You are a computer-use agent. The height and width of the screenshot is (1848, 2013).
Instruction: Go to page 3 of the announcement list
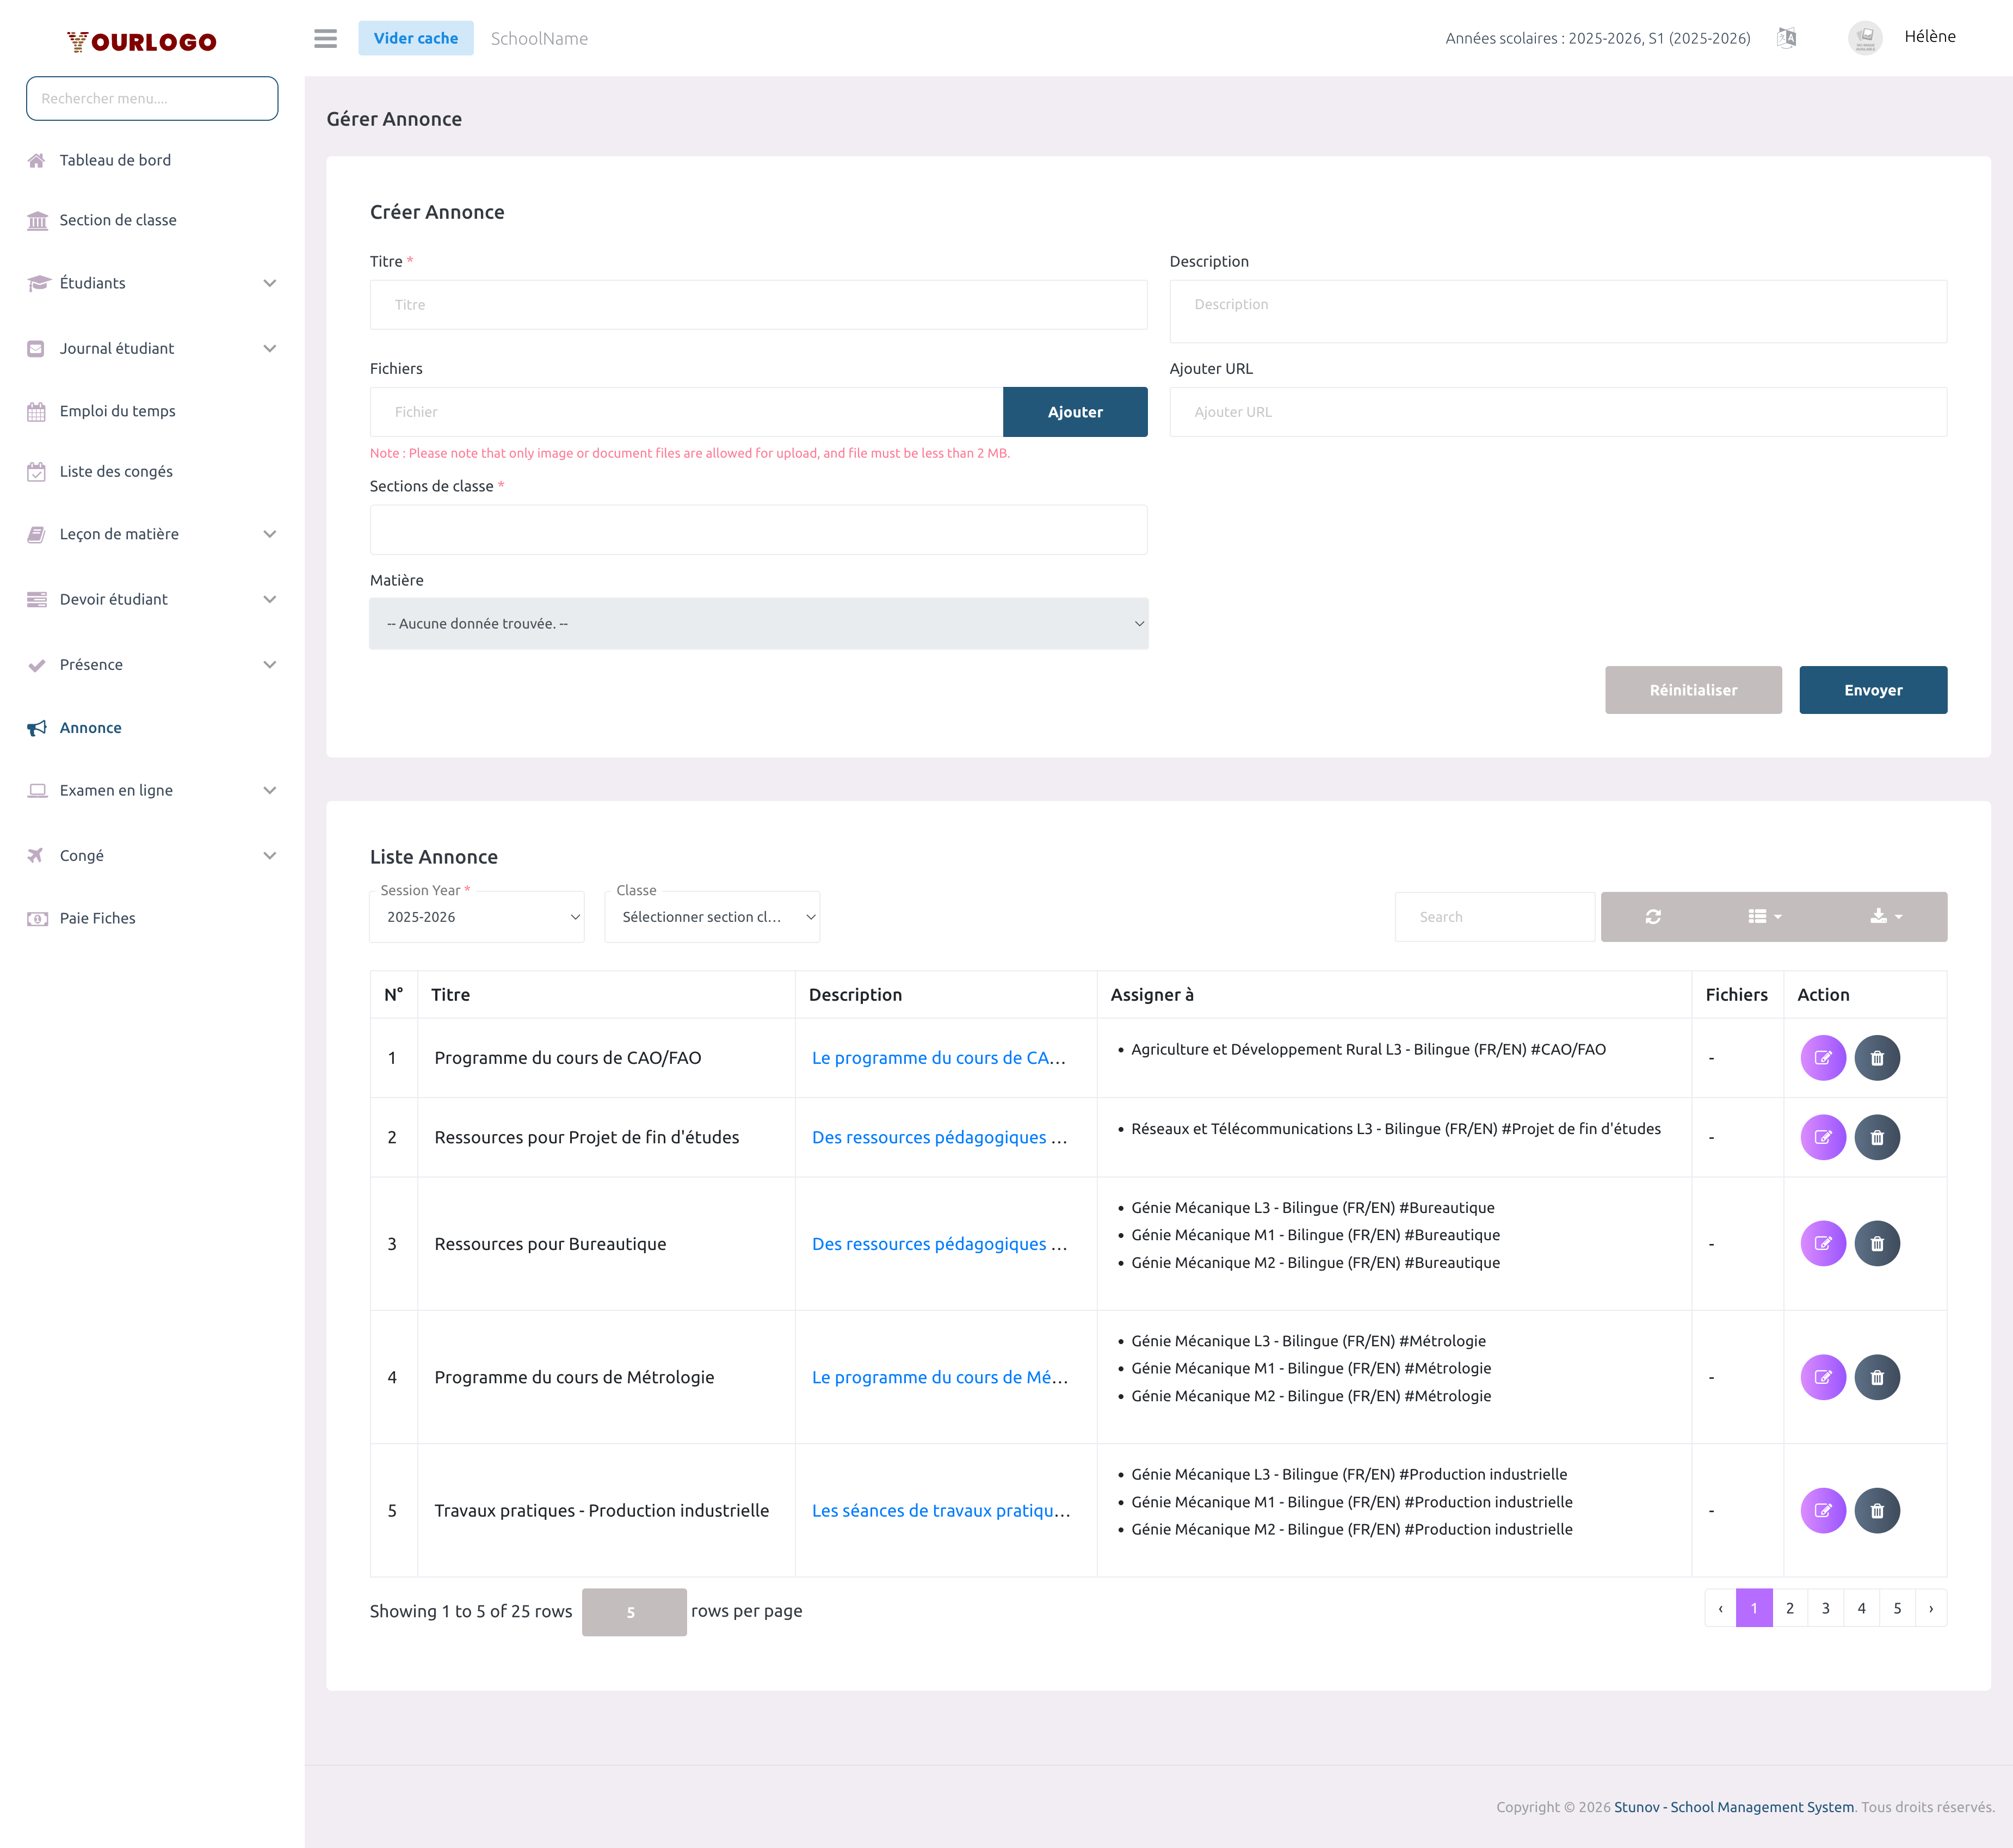(x=1825, y=1608)
